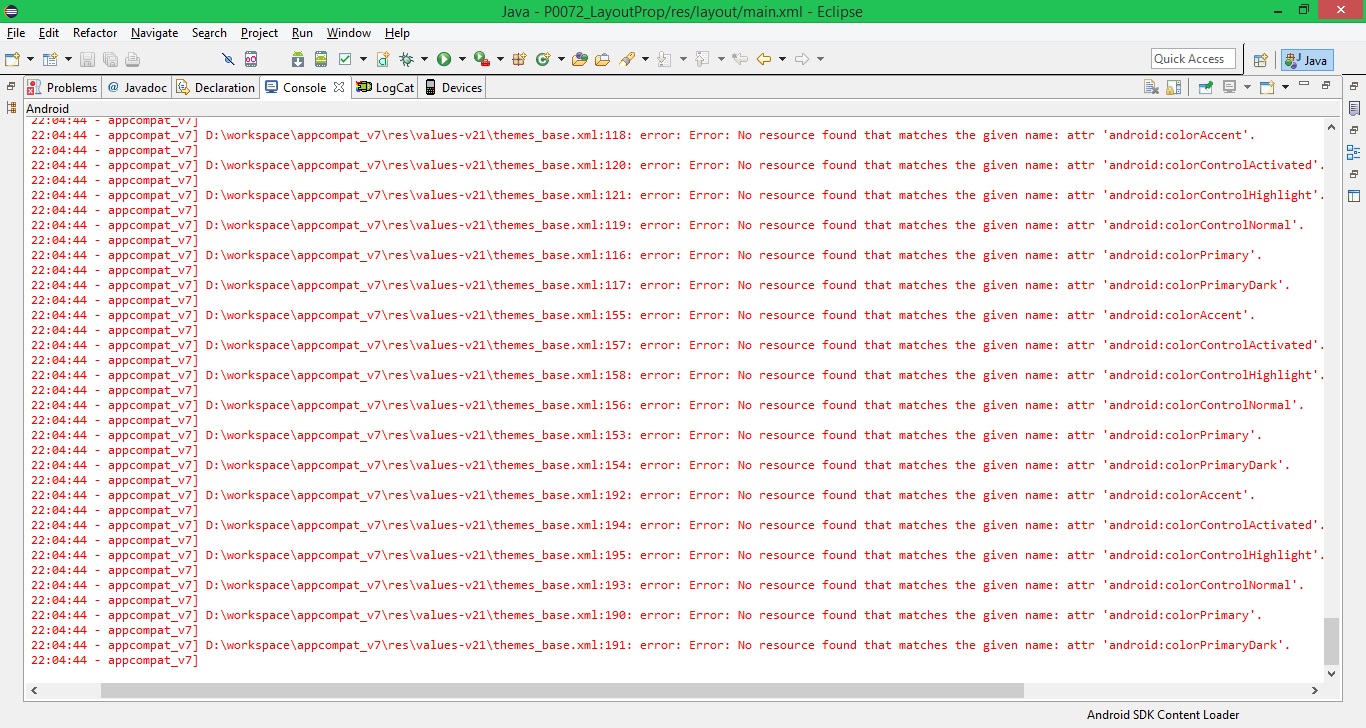Viewport: 1366px width, 728px height.
Task: Toggle the Pin Console button
Action: coord(1205,87)
